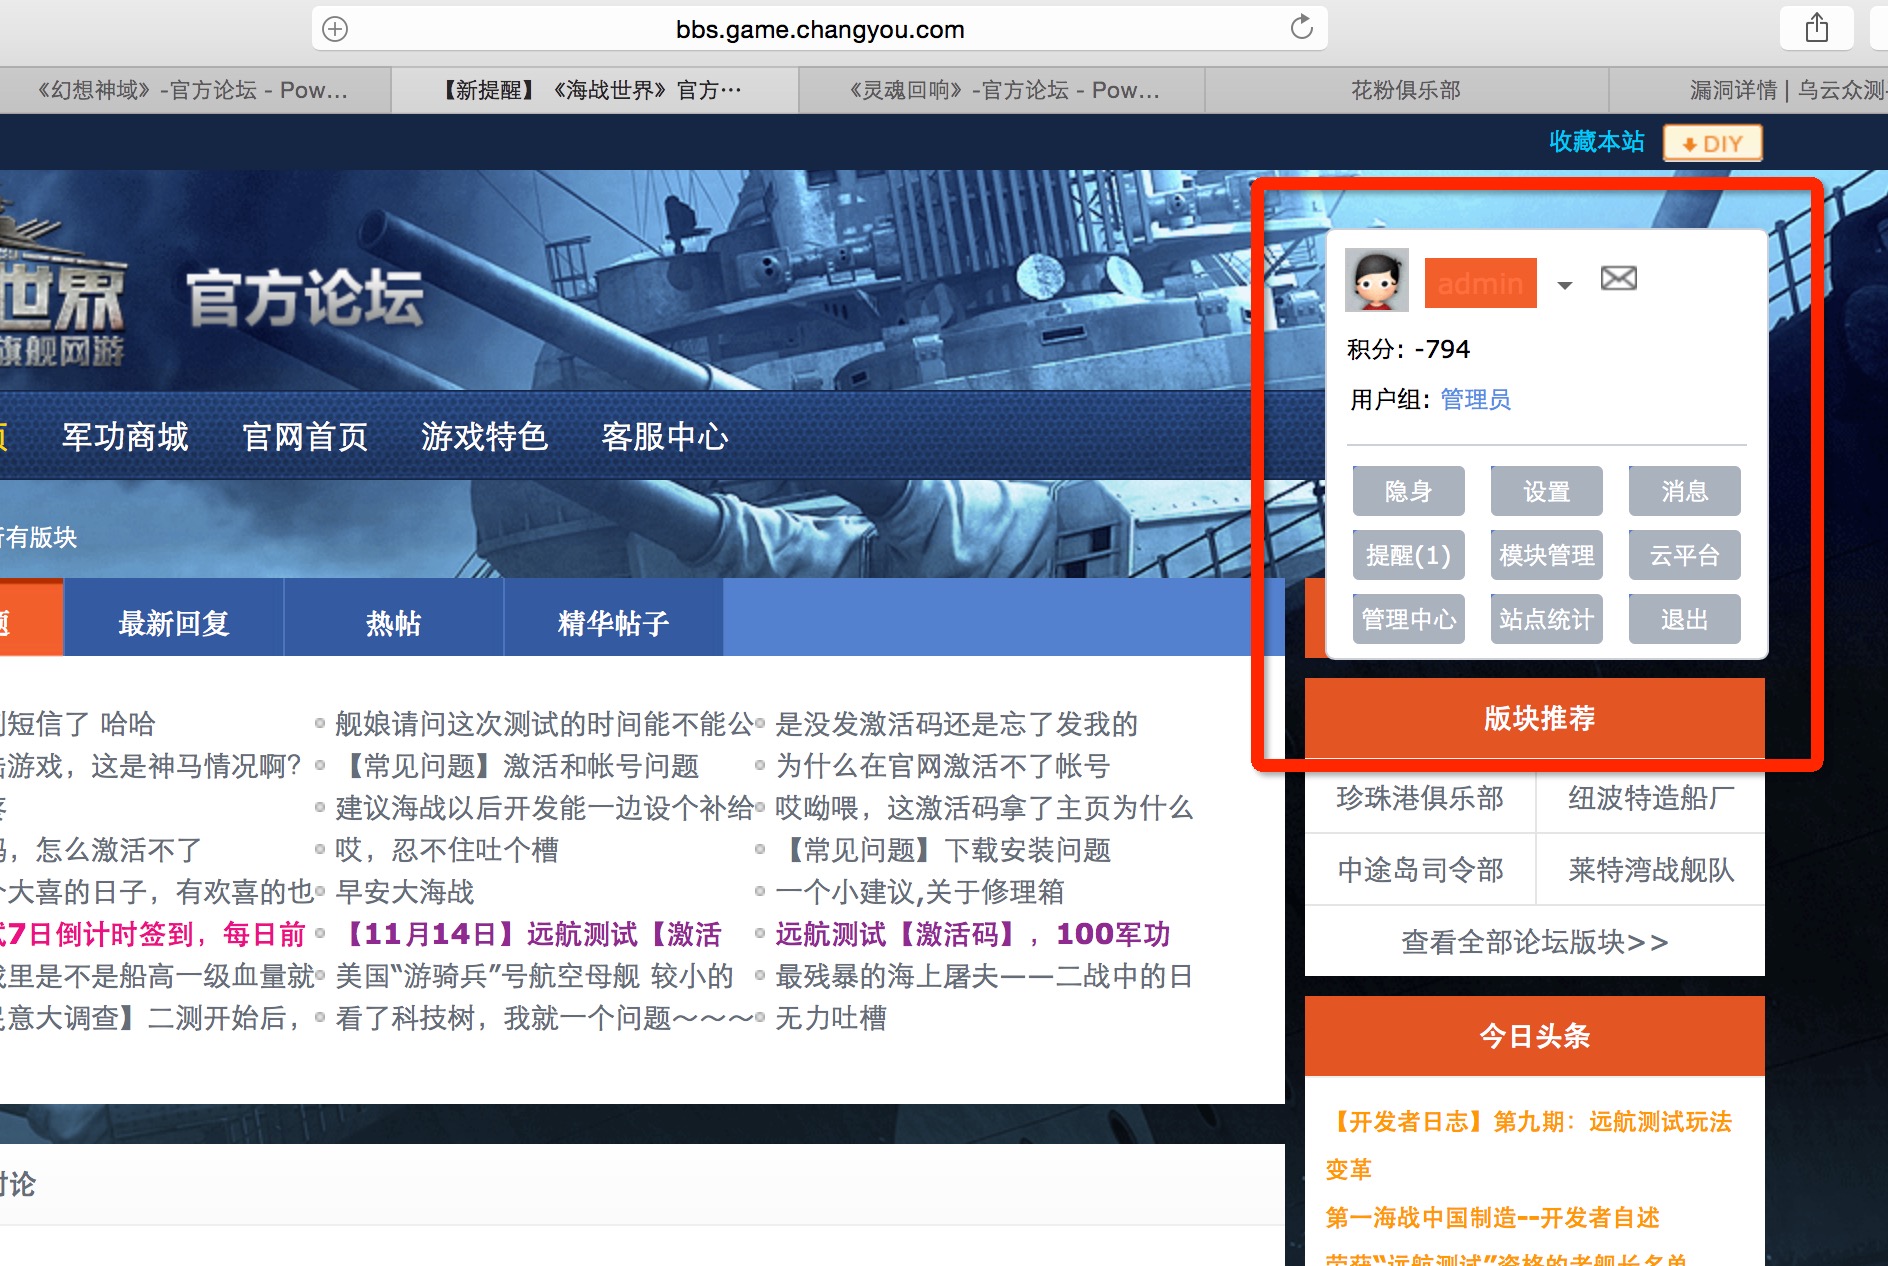Open the 客服中心 menu item
1888x1266 pixels.
point(665,437)
